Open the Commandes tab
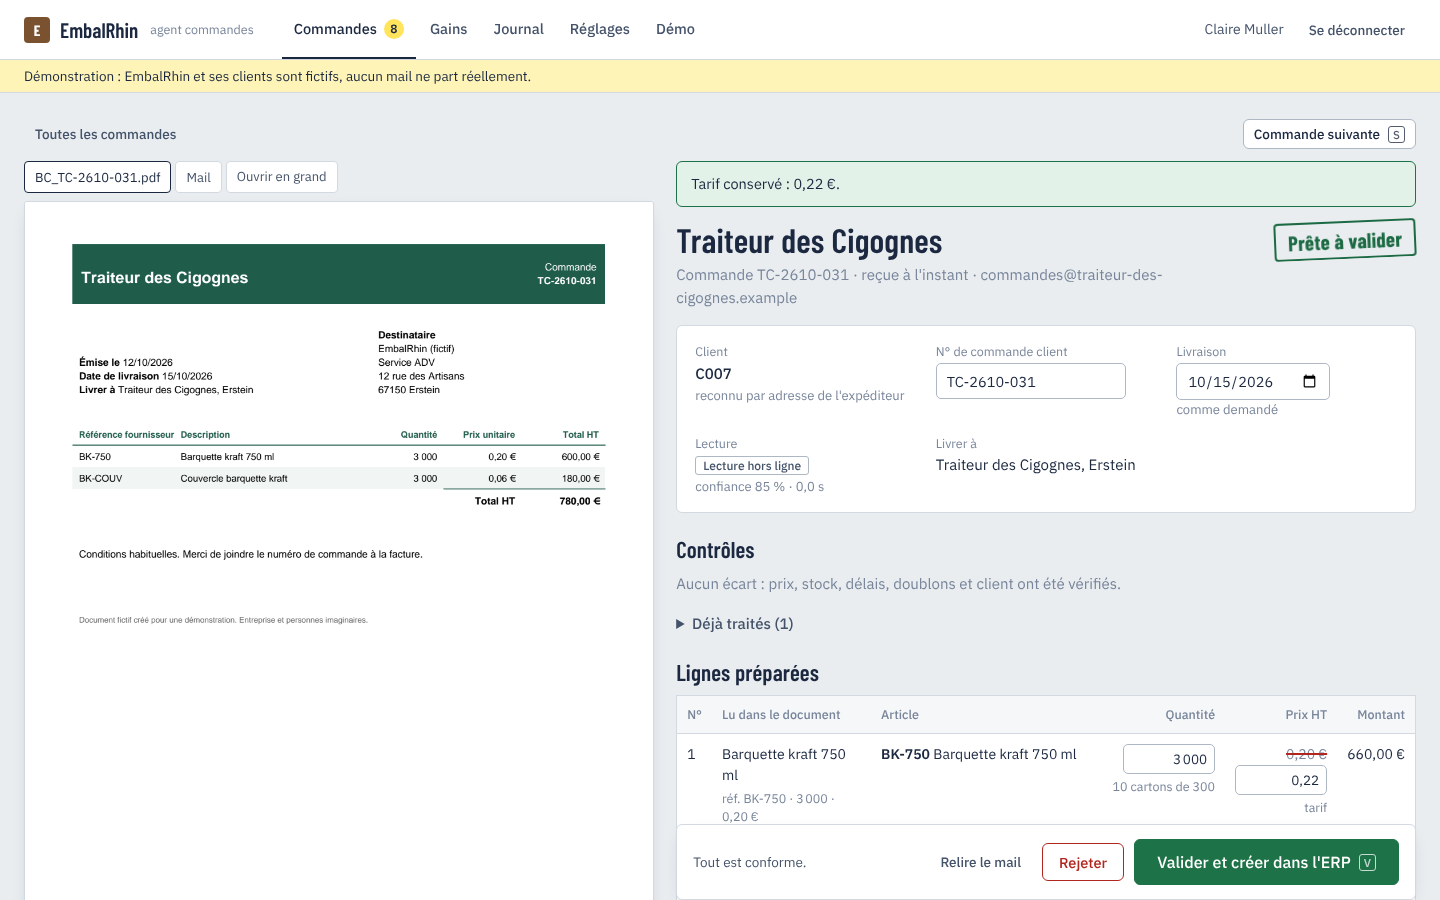 coord(348,29)
